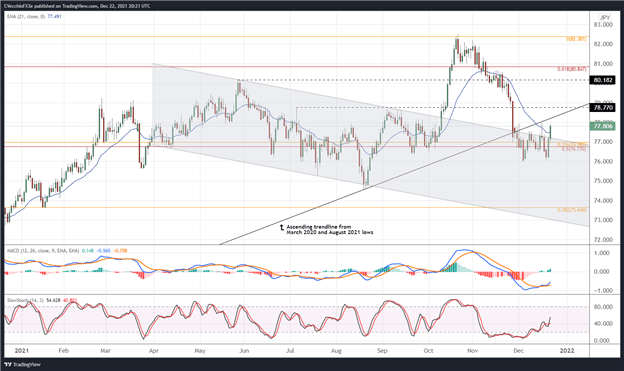Click the EMA value 77.491

(x=55, y=16)
